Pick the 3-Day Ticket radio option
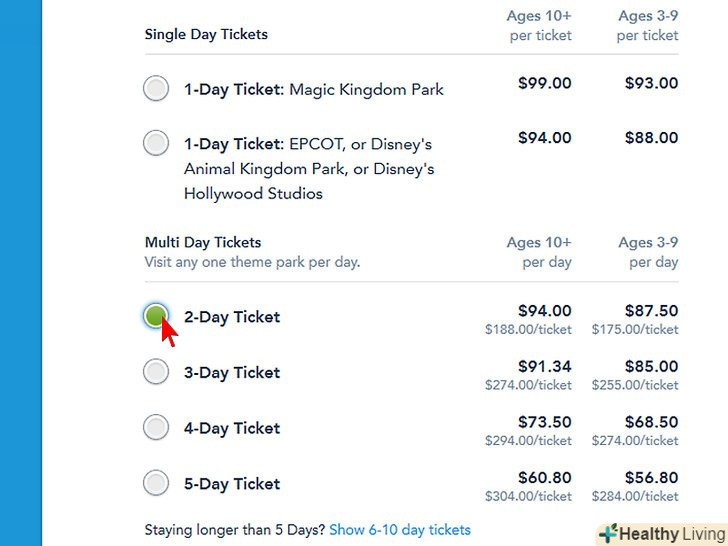728x546 pixels. tap(156, 372)
